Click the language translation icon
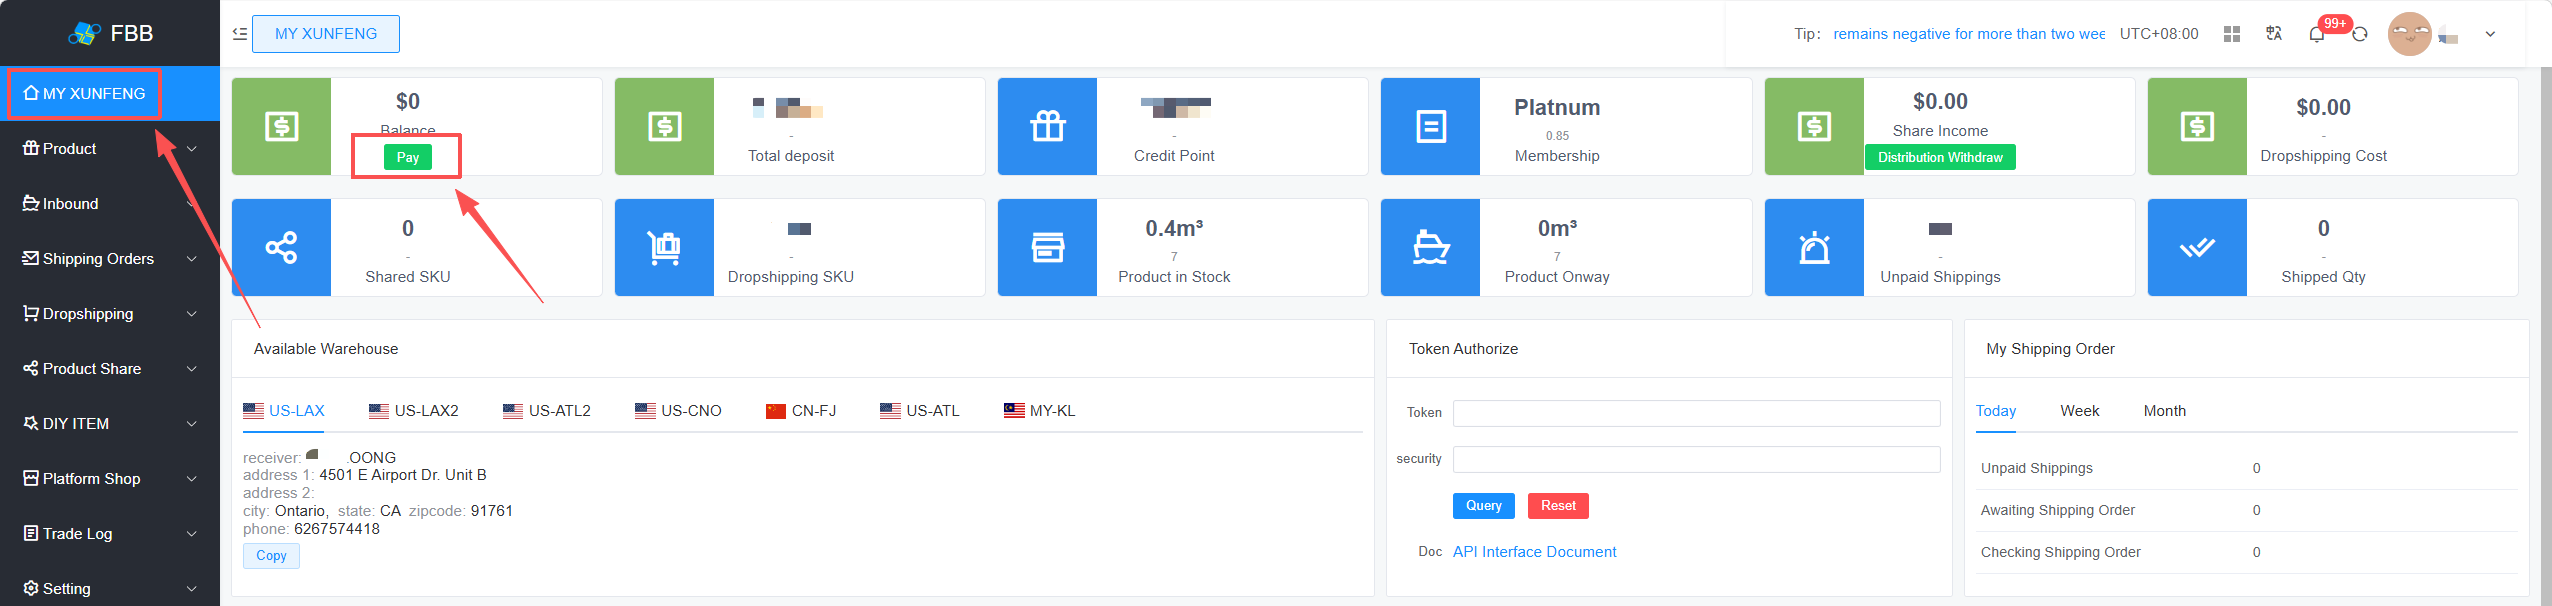Screen dimensions: 2552x606 [x=2274, y=34]
